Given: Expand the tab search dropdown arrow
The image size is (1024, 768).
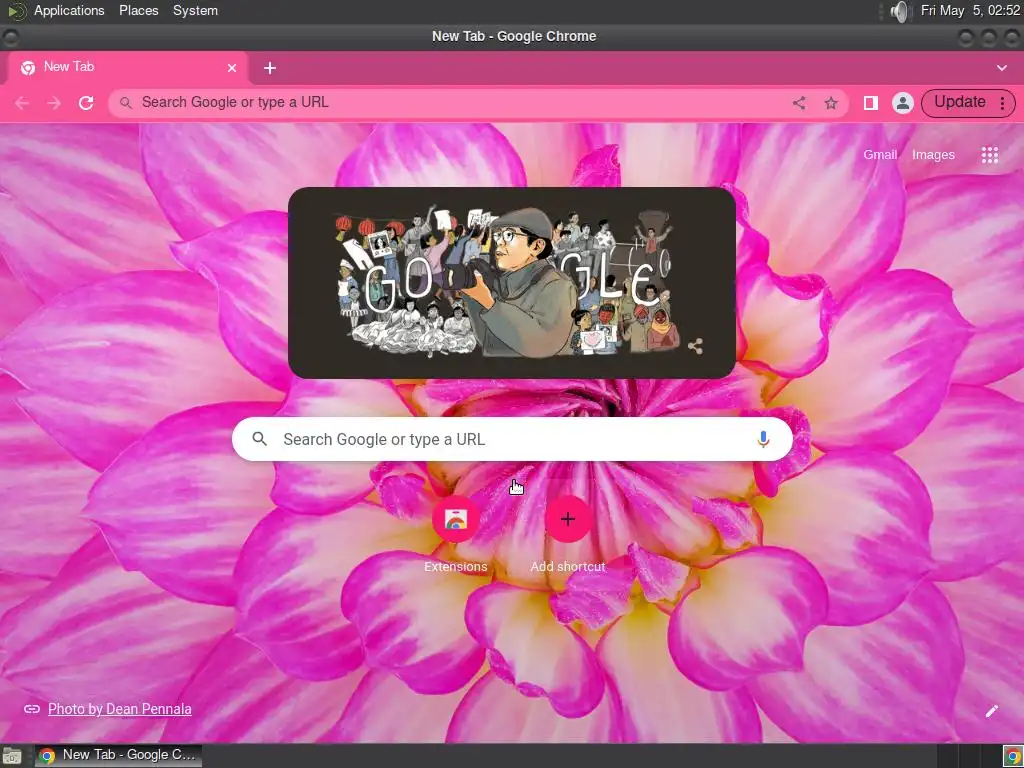Looking at the screenshot, I should pos(1001,68).
